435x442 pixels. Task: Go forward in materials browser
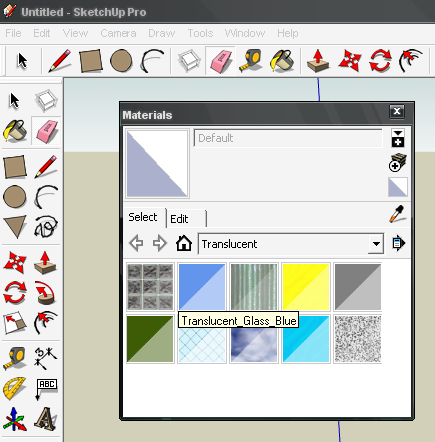pos(160,243)
